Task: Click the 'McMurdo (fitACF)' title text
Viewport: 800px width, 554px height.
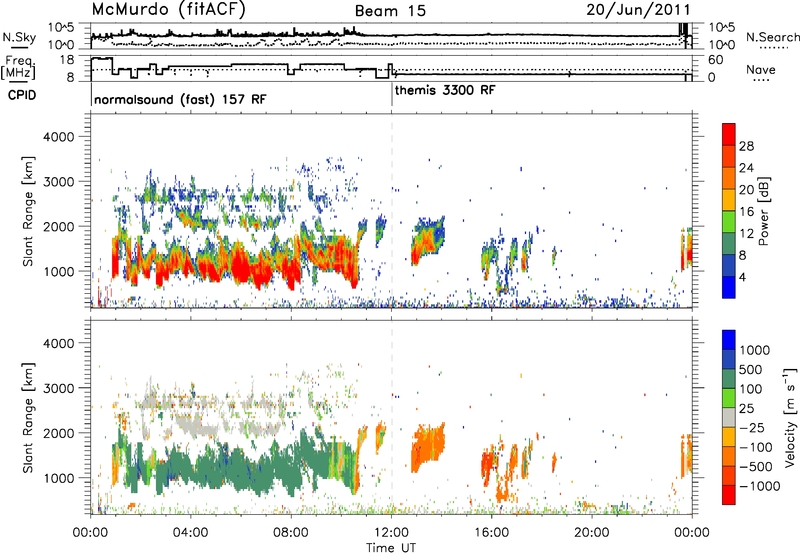Action: click(168, 10)
